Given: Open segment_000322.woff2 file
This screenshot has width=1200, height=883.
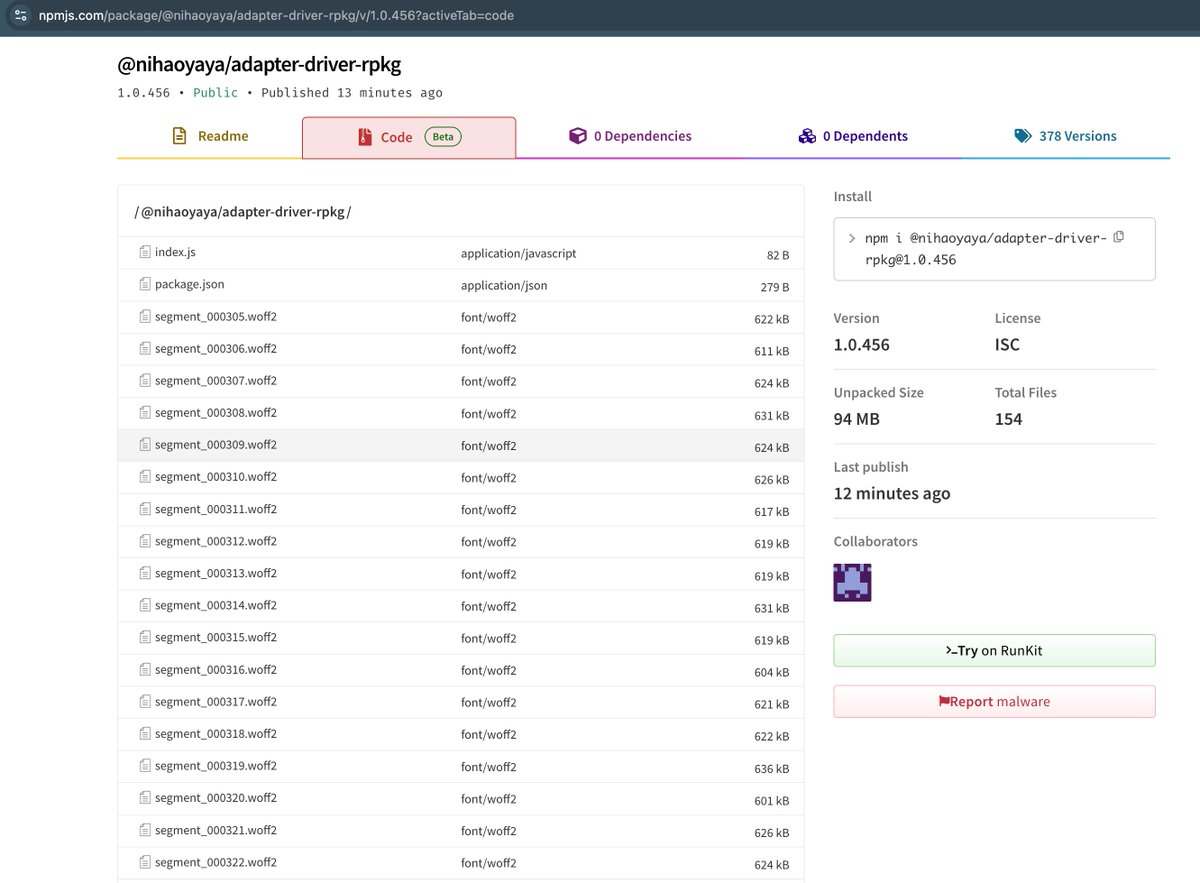Looking at the screenshot, I should (x=216, y=862).
